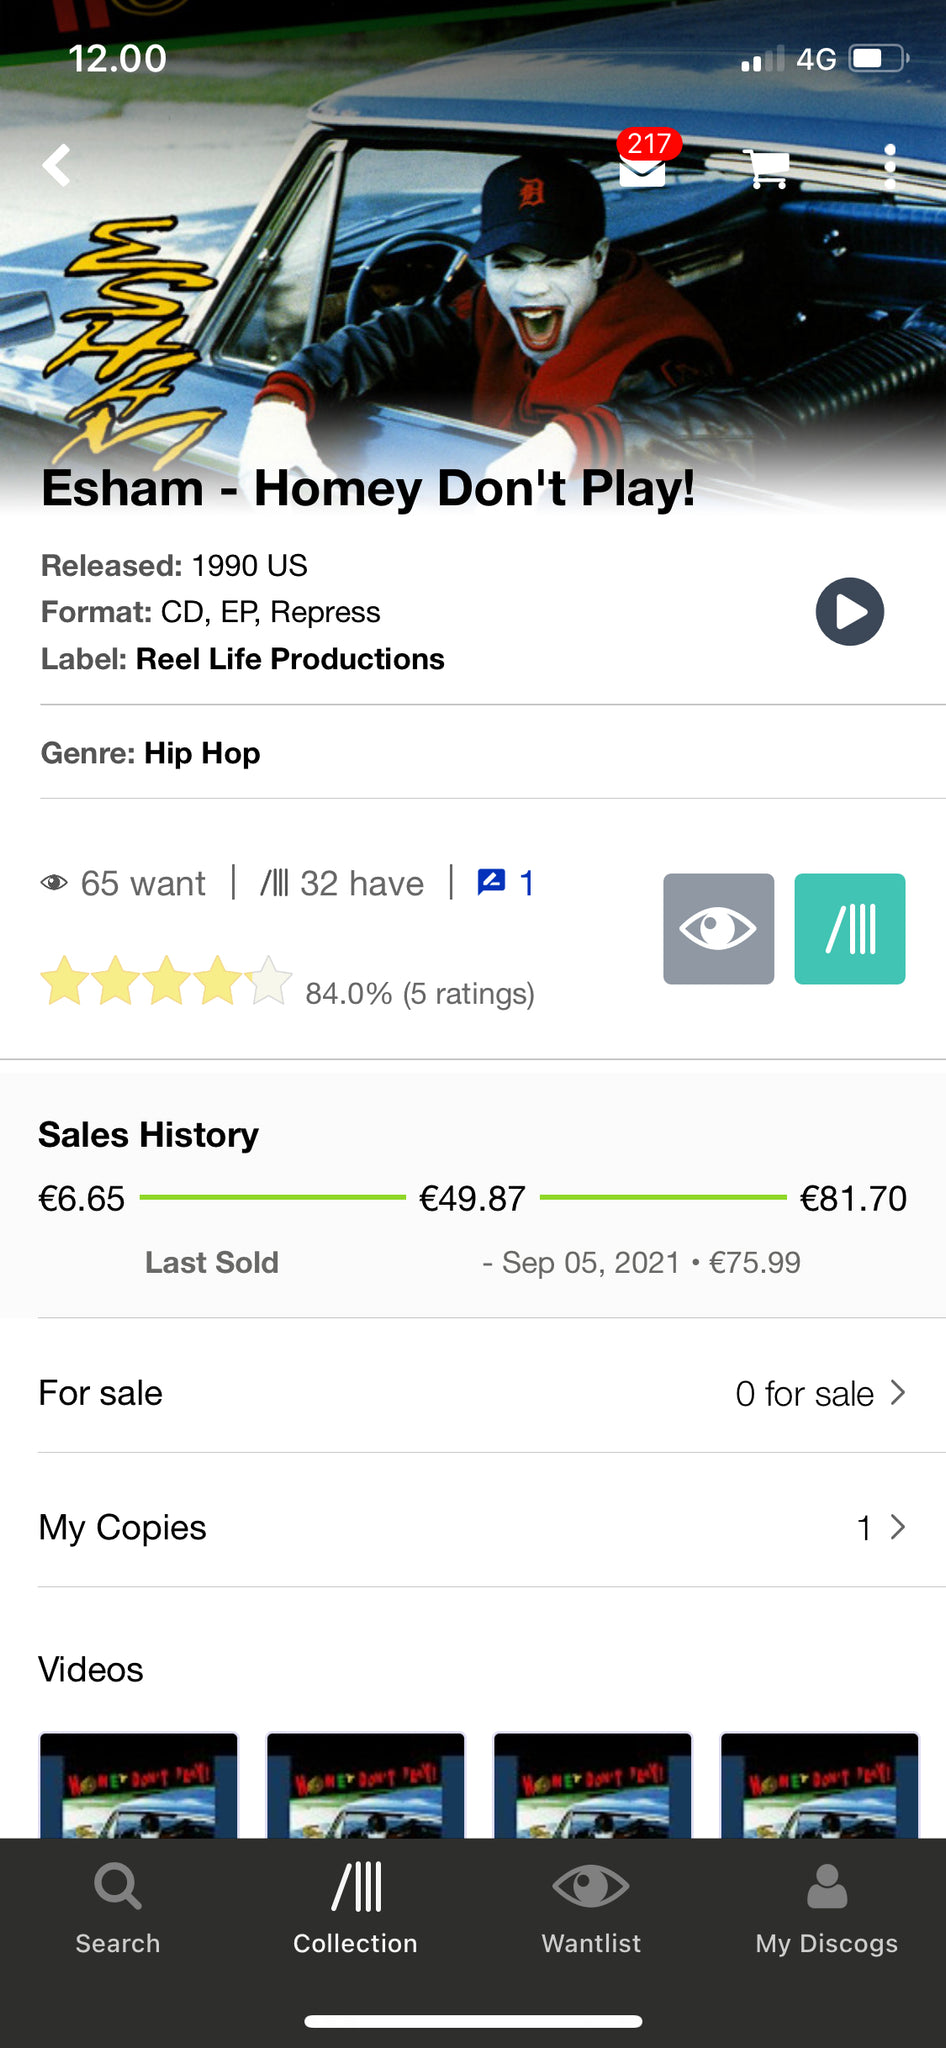Image resolution: width=946 pixels, height=2048 pixels.
Task: Open the last video thumbnail
Action: [x=819, y=1785]
